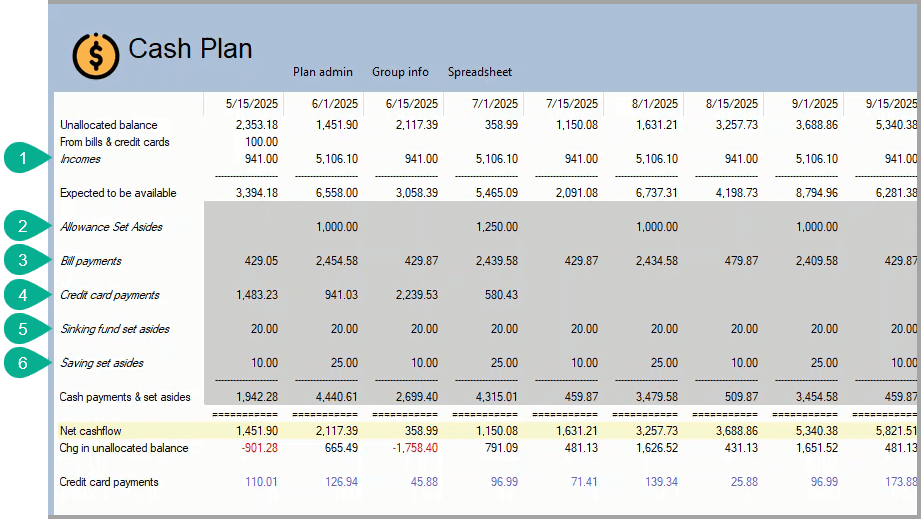Viewport: 921px width, 519px height.
Task: Select unallocated balance value 2,353.18
Action: click(257, 125)
